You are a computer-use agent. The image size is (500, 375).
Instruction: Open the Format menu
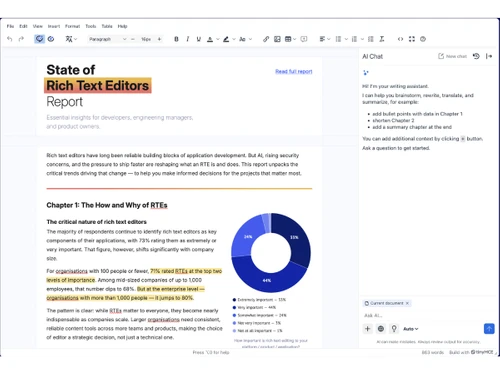(x=72, y=26)
